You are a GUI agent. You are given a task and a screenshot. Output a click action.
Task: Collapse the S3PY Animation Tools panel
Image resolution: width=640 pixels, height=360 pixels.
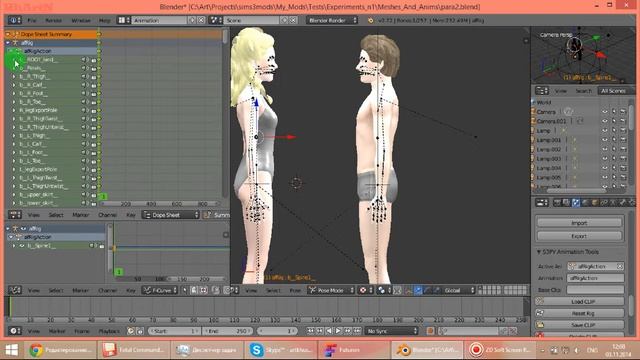click(539, 252)
